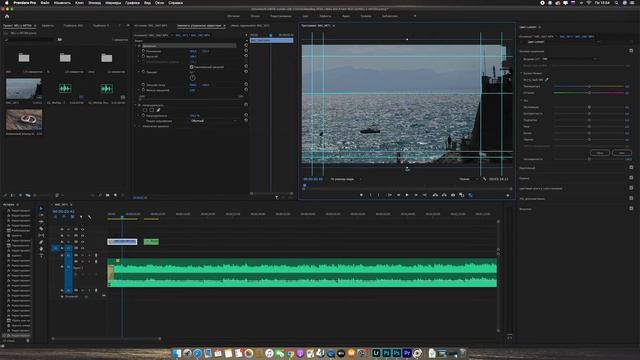Open the Editing workspace
Image resolution: width=640 pixels, height=360 pixels.
tap(281, 16)
